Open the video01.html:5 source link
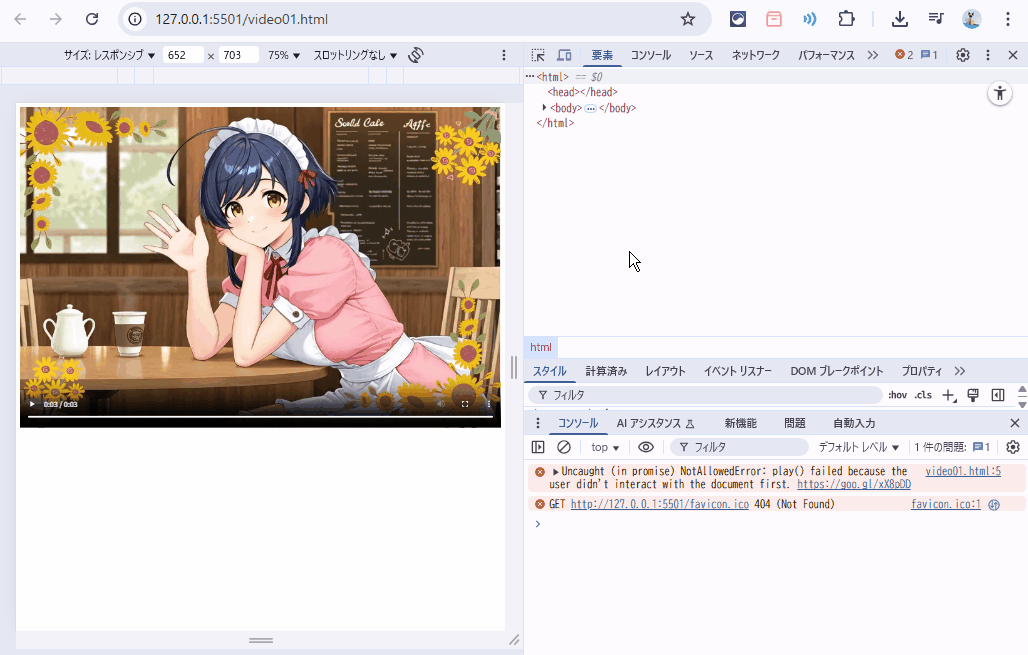 (x=962, y=471)
